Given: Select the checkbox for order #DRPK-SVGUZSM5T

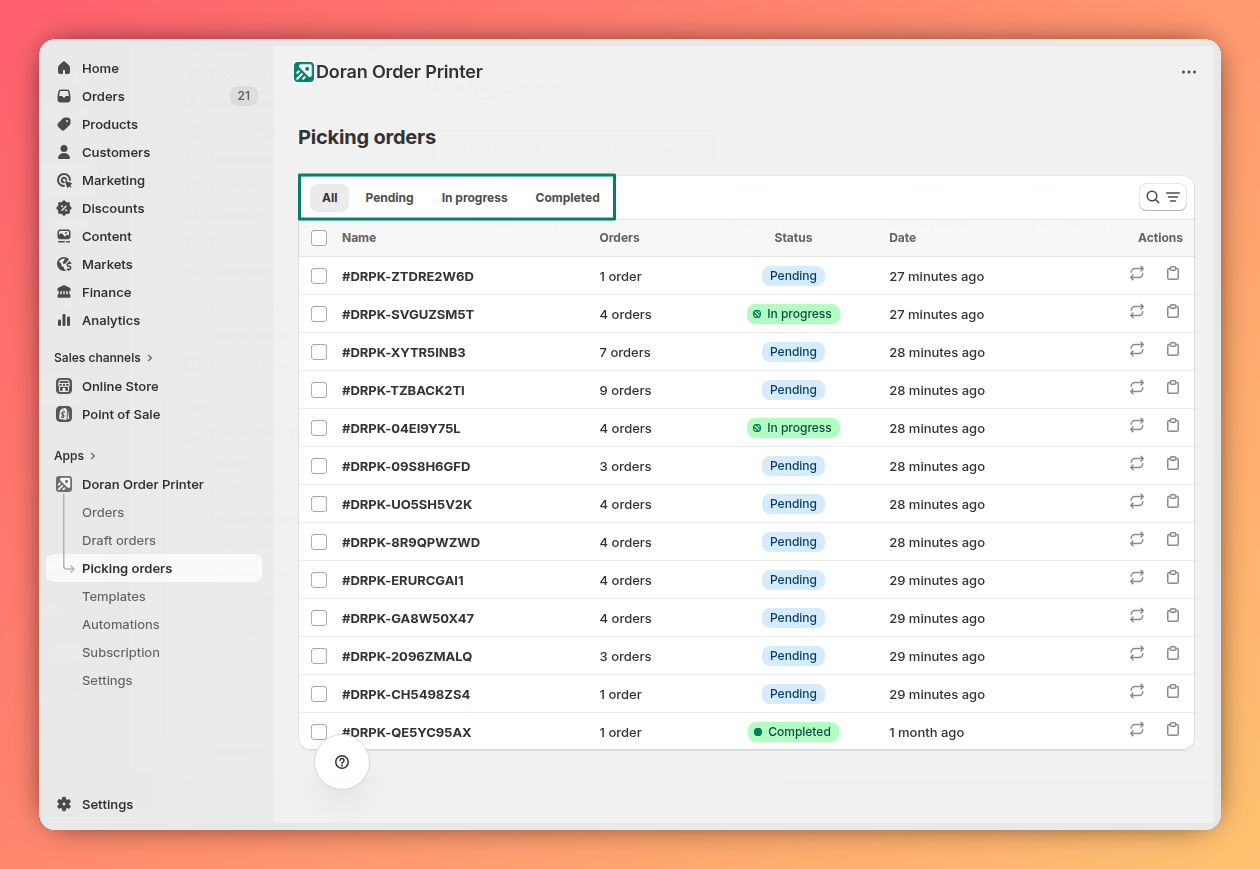Looking at the screenshot, I should 319,313.
